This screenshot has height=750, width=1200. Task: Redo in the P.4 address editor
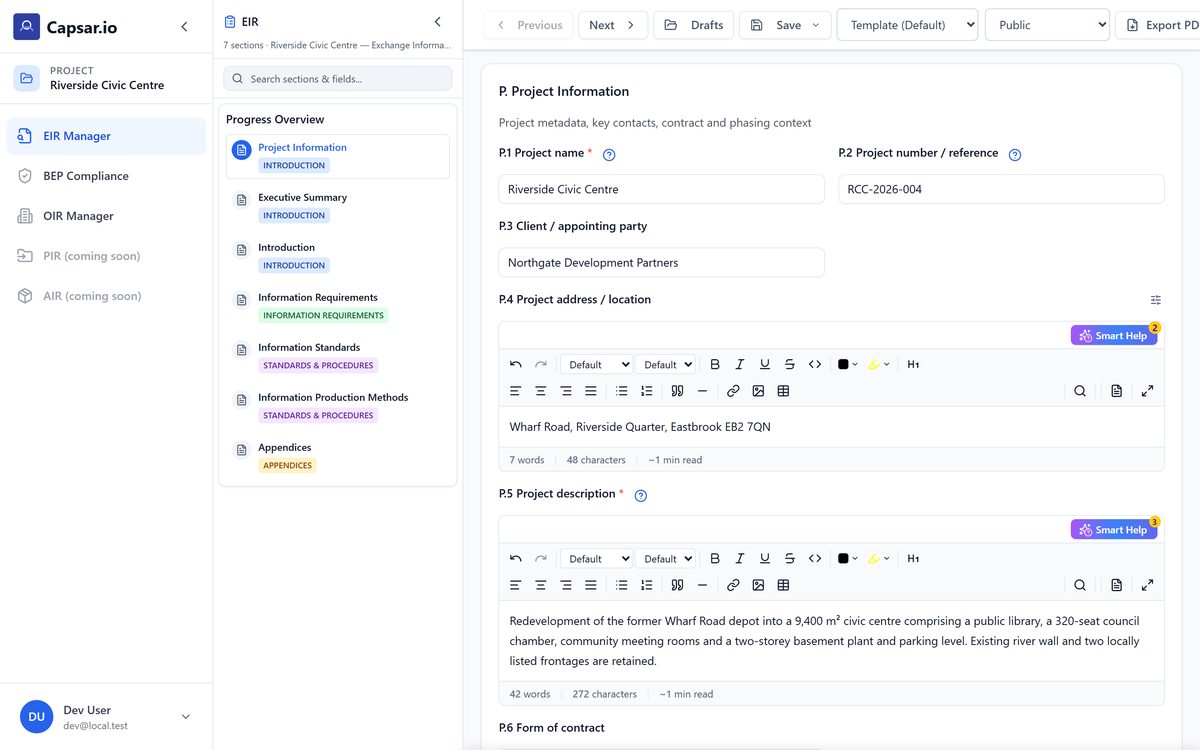[x=541, y=364]
